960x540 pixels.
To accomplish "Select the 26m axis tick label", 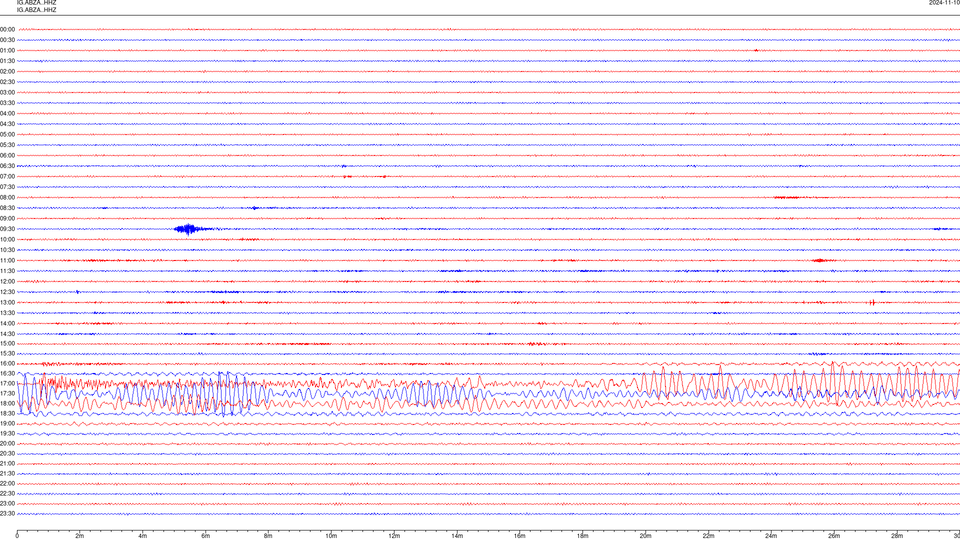I will pos(834,536).
